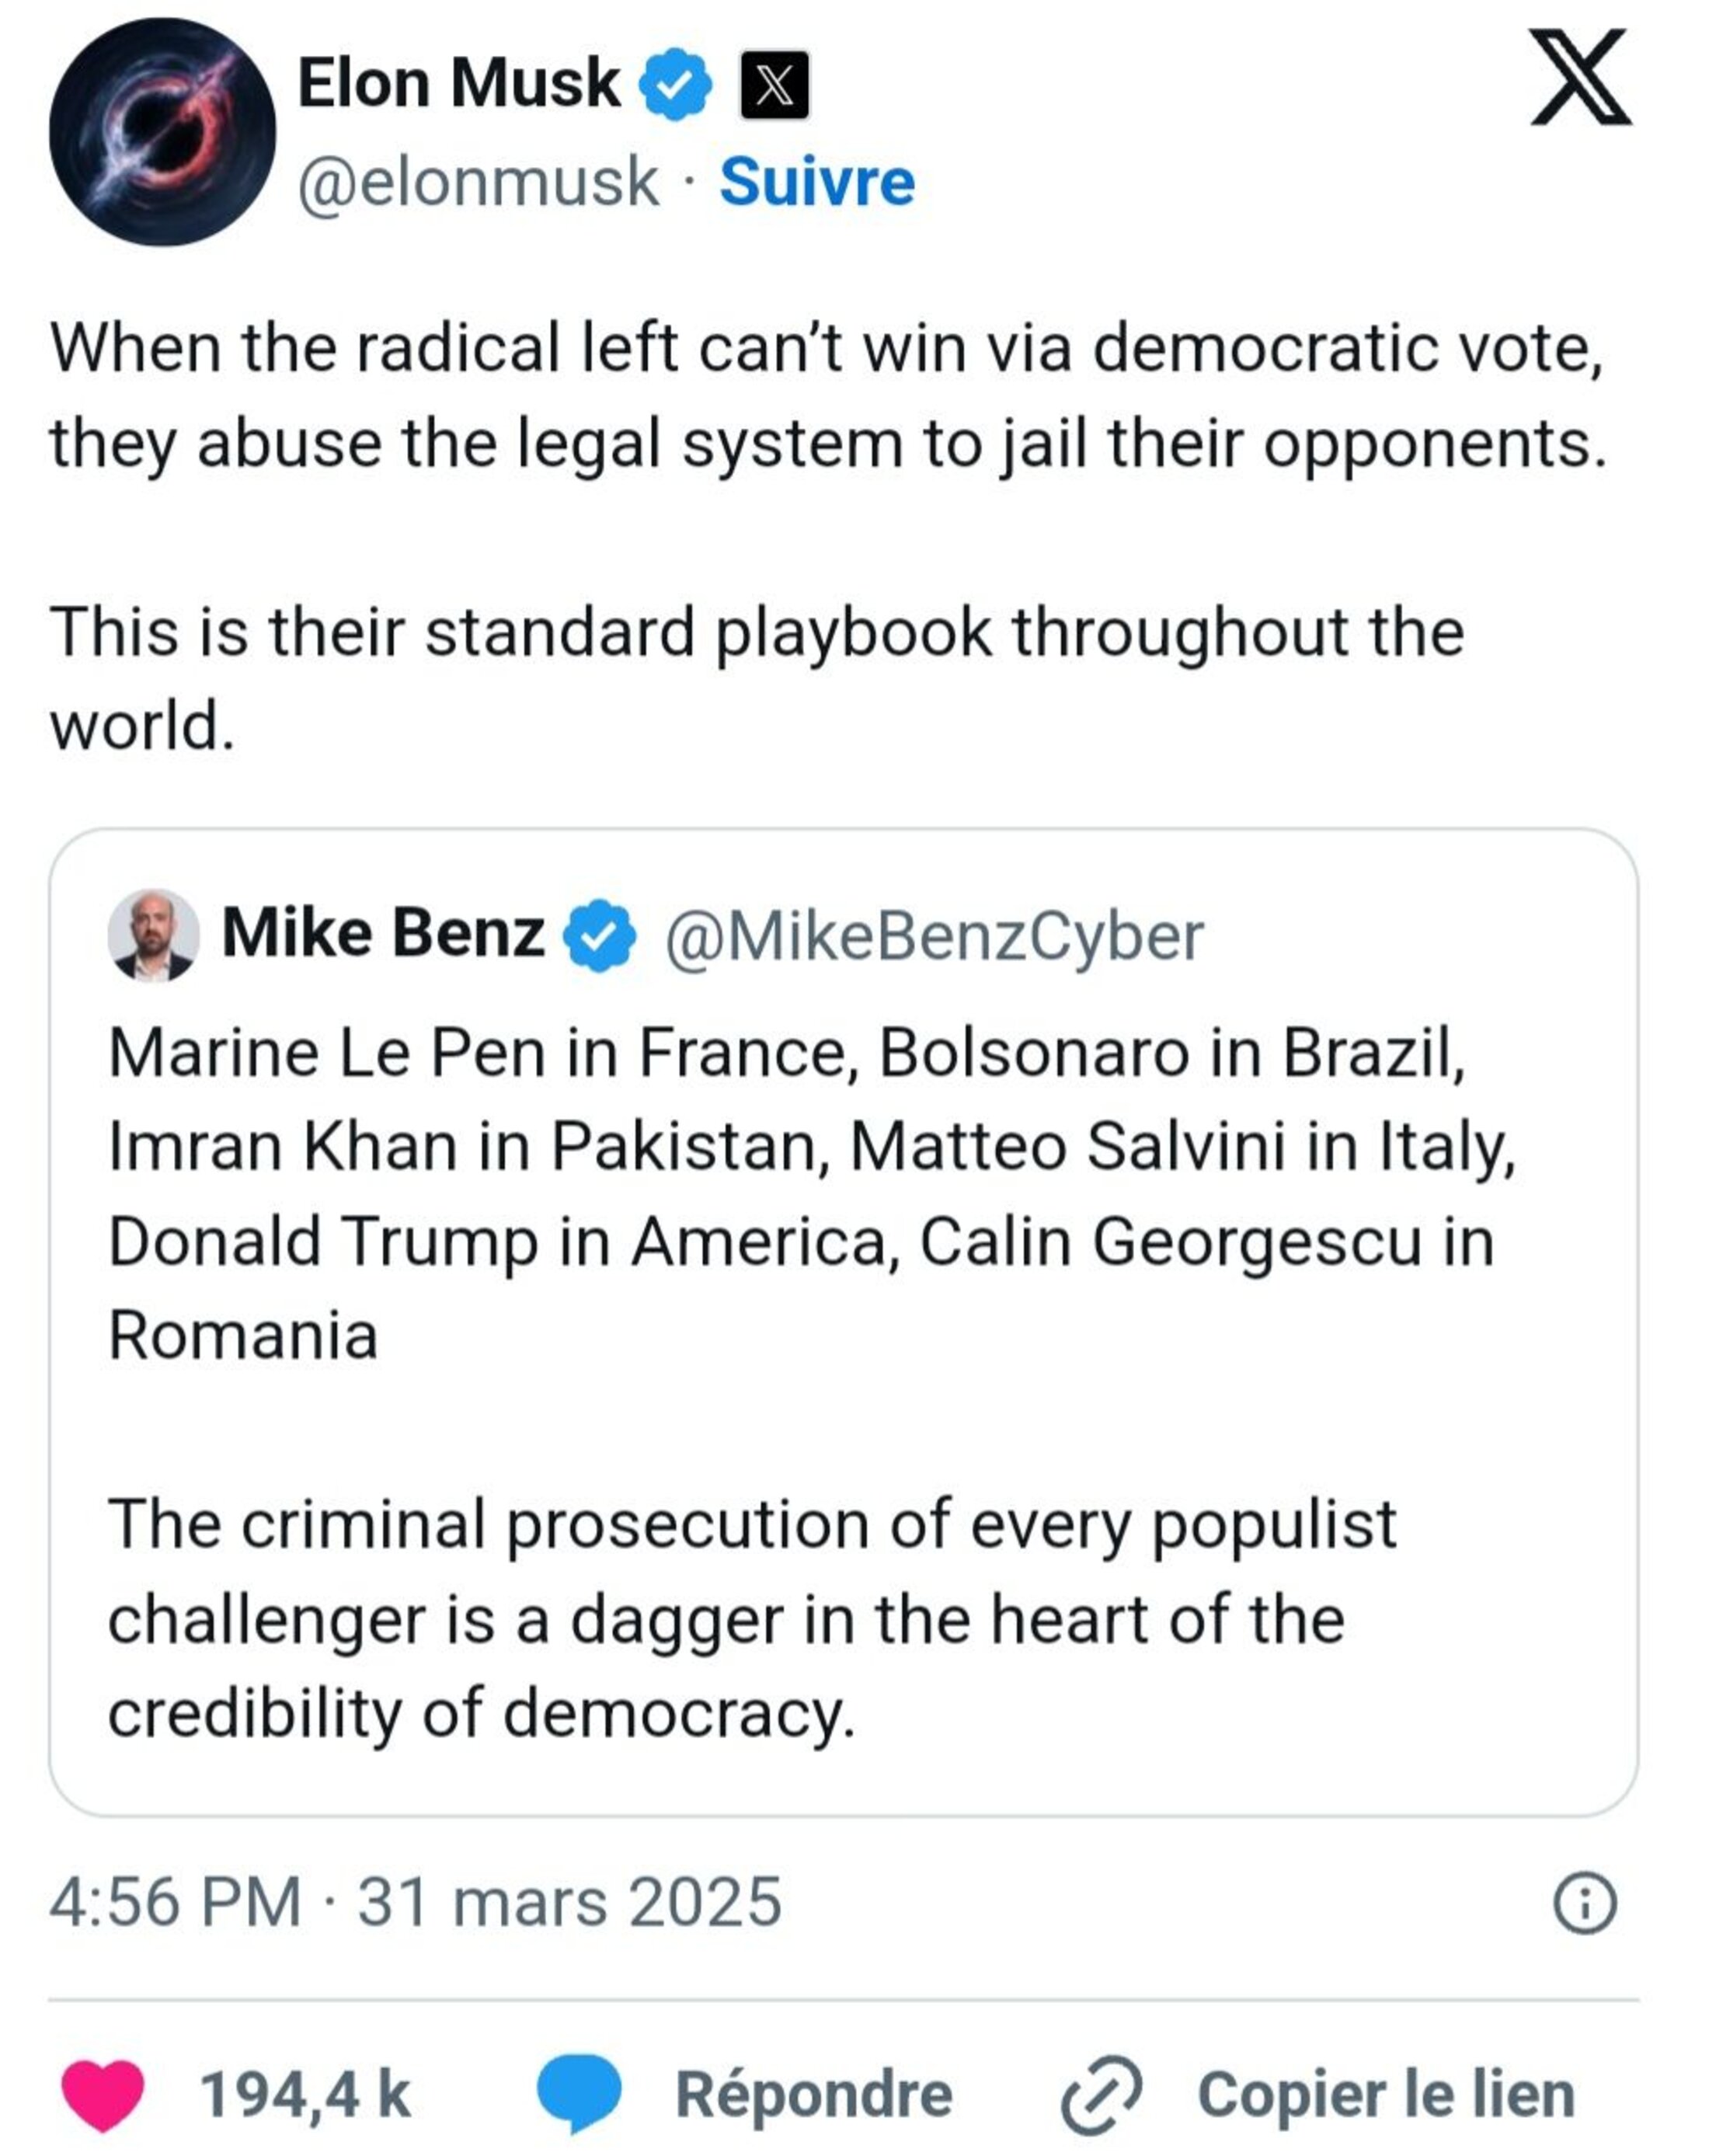Viewport: 1709px width, 2156px height.
Task: Click Elon Musk's blue verified badge
Action: [675, 84]
